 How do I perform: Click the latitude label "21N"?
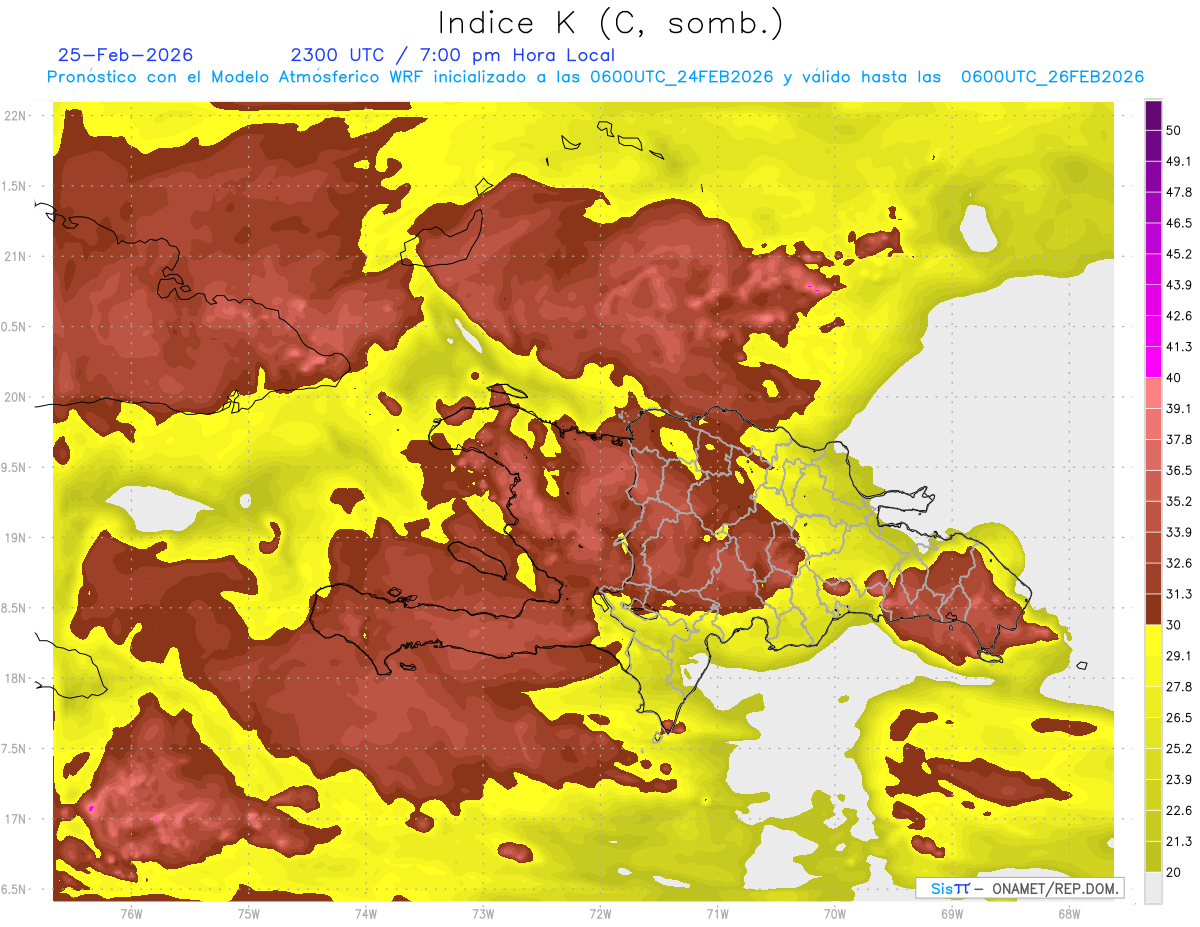14,256
